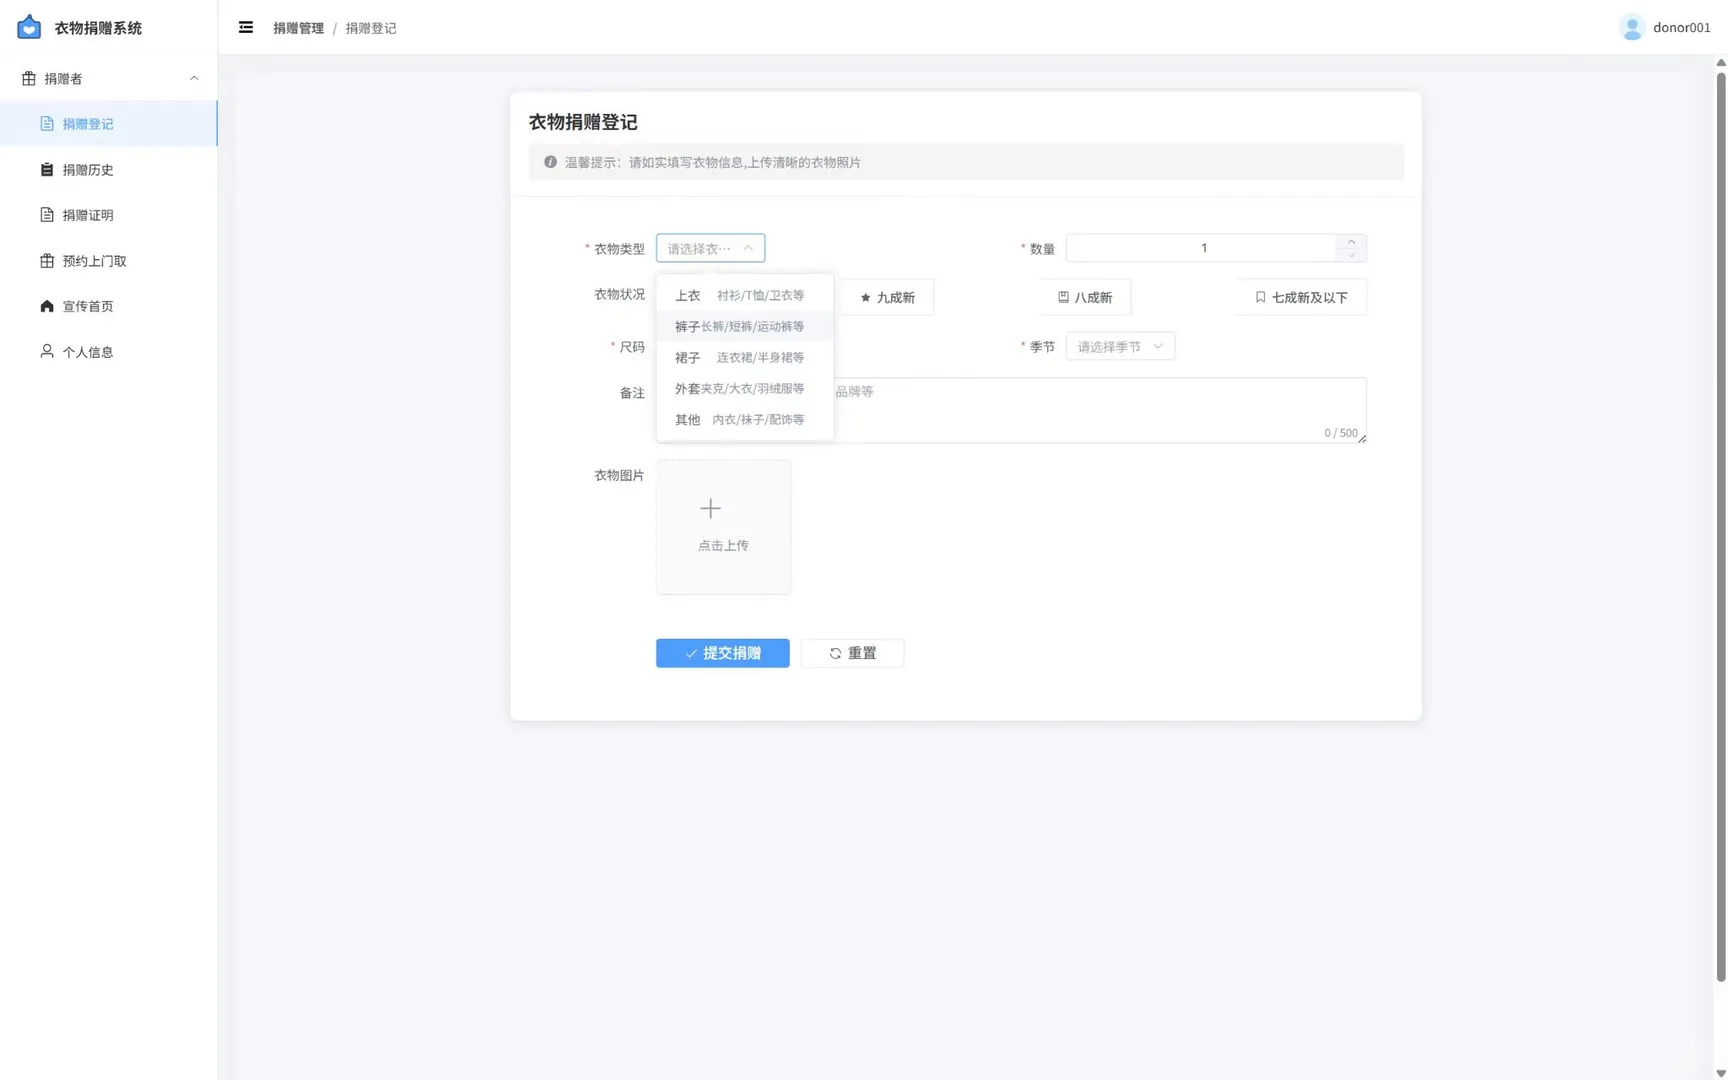Viewport: 1728px width, 1080px height.
Task: Open 个人信息 in the sidebar
Action: [87, 351]
